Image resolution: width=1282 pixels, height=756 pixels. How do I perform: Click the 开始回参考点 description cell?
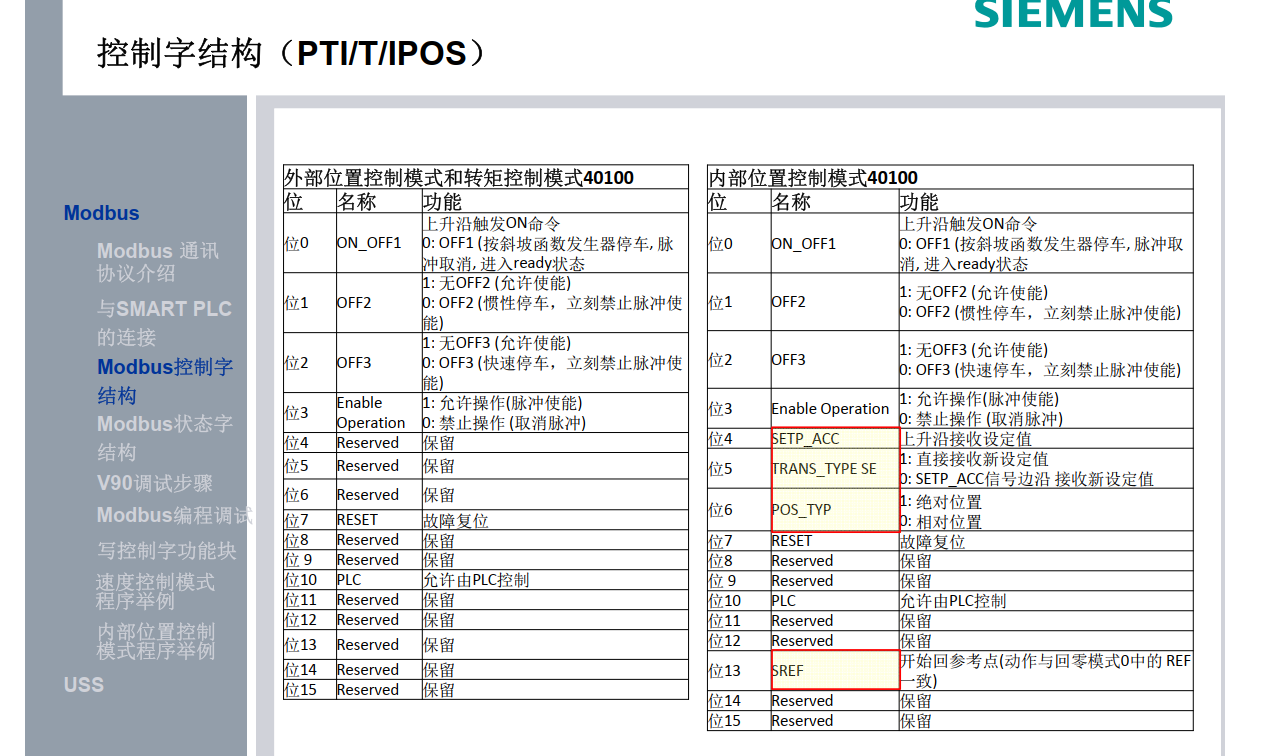[1046, 670]
